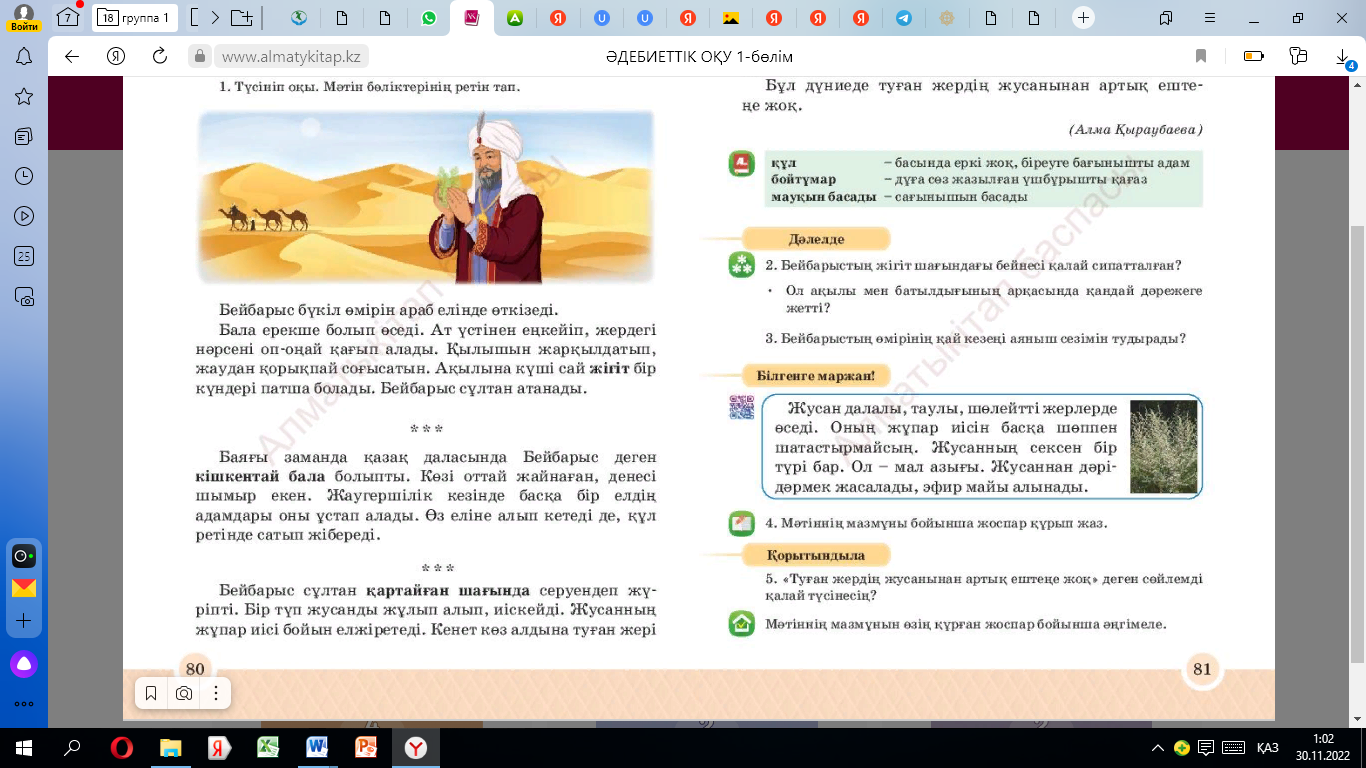Click the 'Дәлелде' section heading
The width and height of the screenshot is (1366, 768).
(816, 239)
